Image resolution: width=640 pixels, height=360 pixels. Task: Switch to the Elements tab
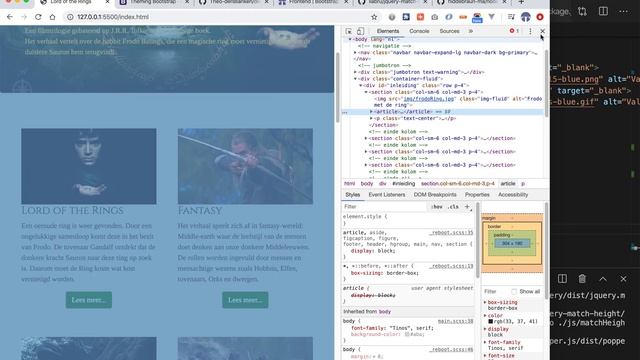[x=388, y=31]
